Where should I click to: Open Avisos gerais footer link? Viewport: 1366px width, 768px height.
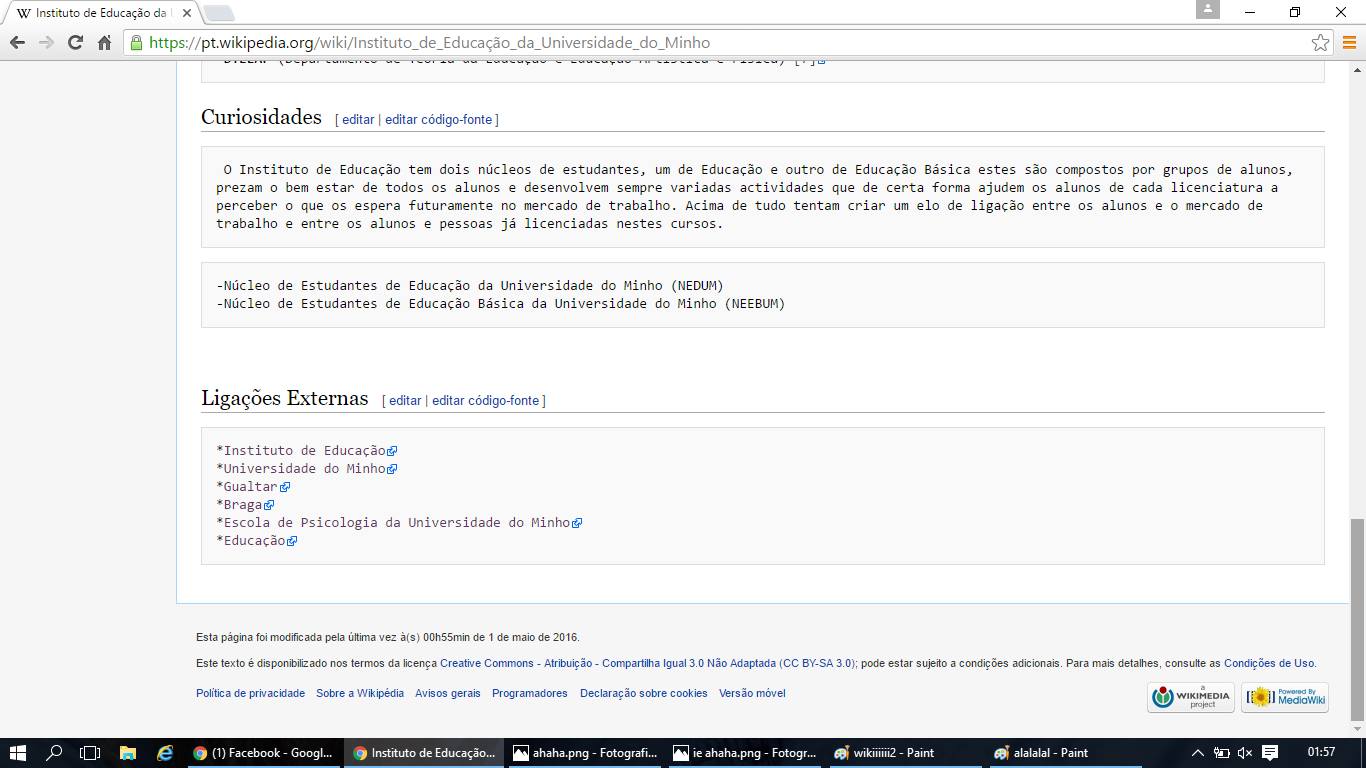pos(448,693)
